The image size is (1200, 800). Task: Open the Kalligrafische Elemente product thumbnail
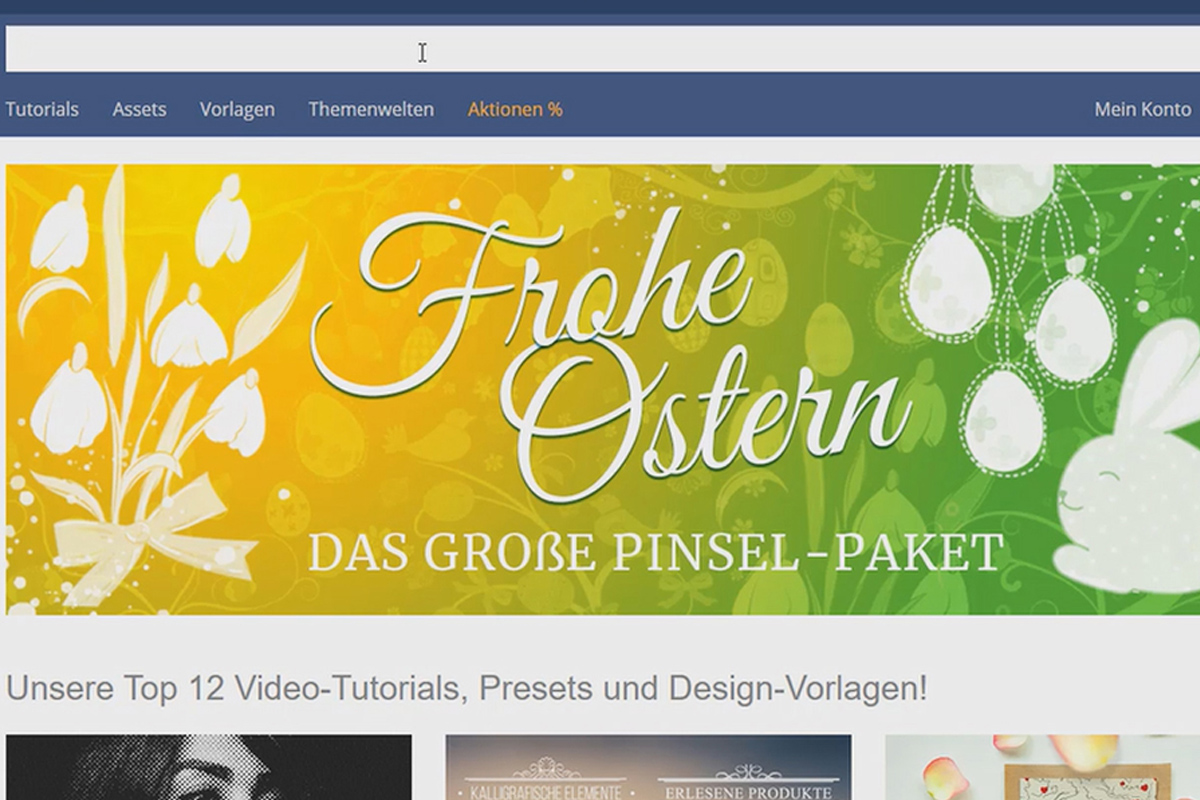pos(648,768)
